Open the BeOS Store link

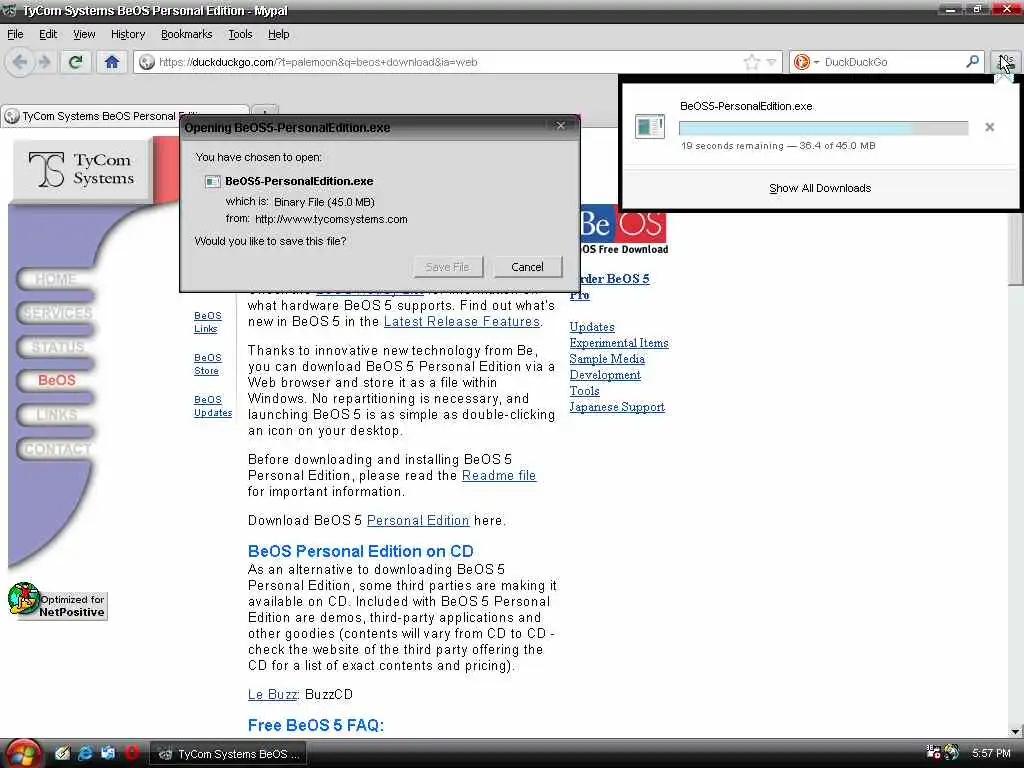[x=208, y=364]
